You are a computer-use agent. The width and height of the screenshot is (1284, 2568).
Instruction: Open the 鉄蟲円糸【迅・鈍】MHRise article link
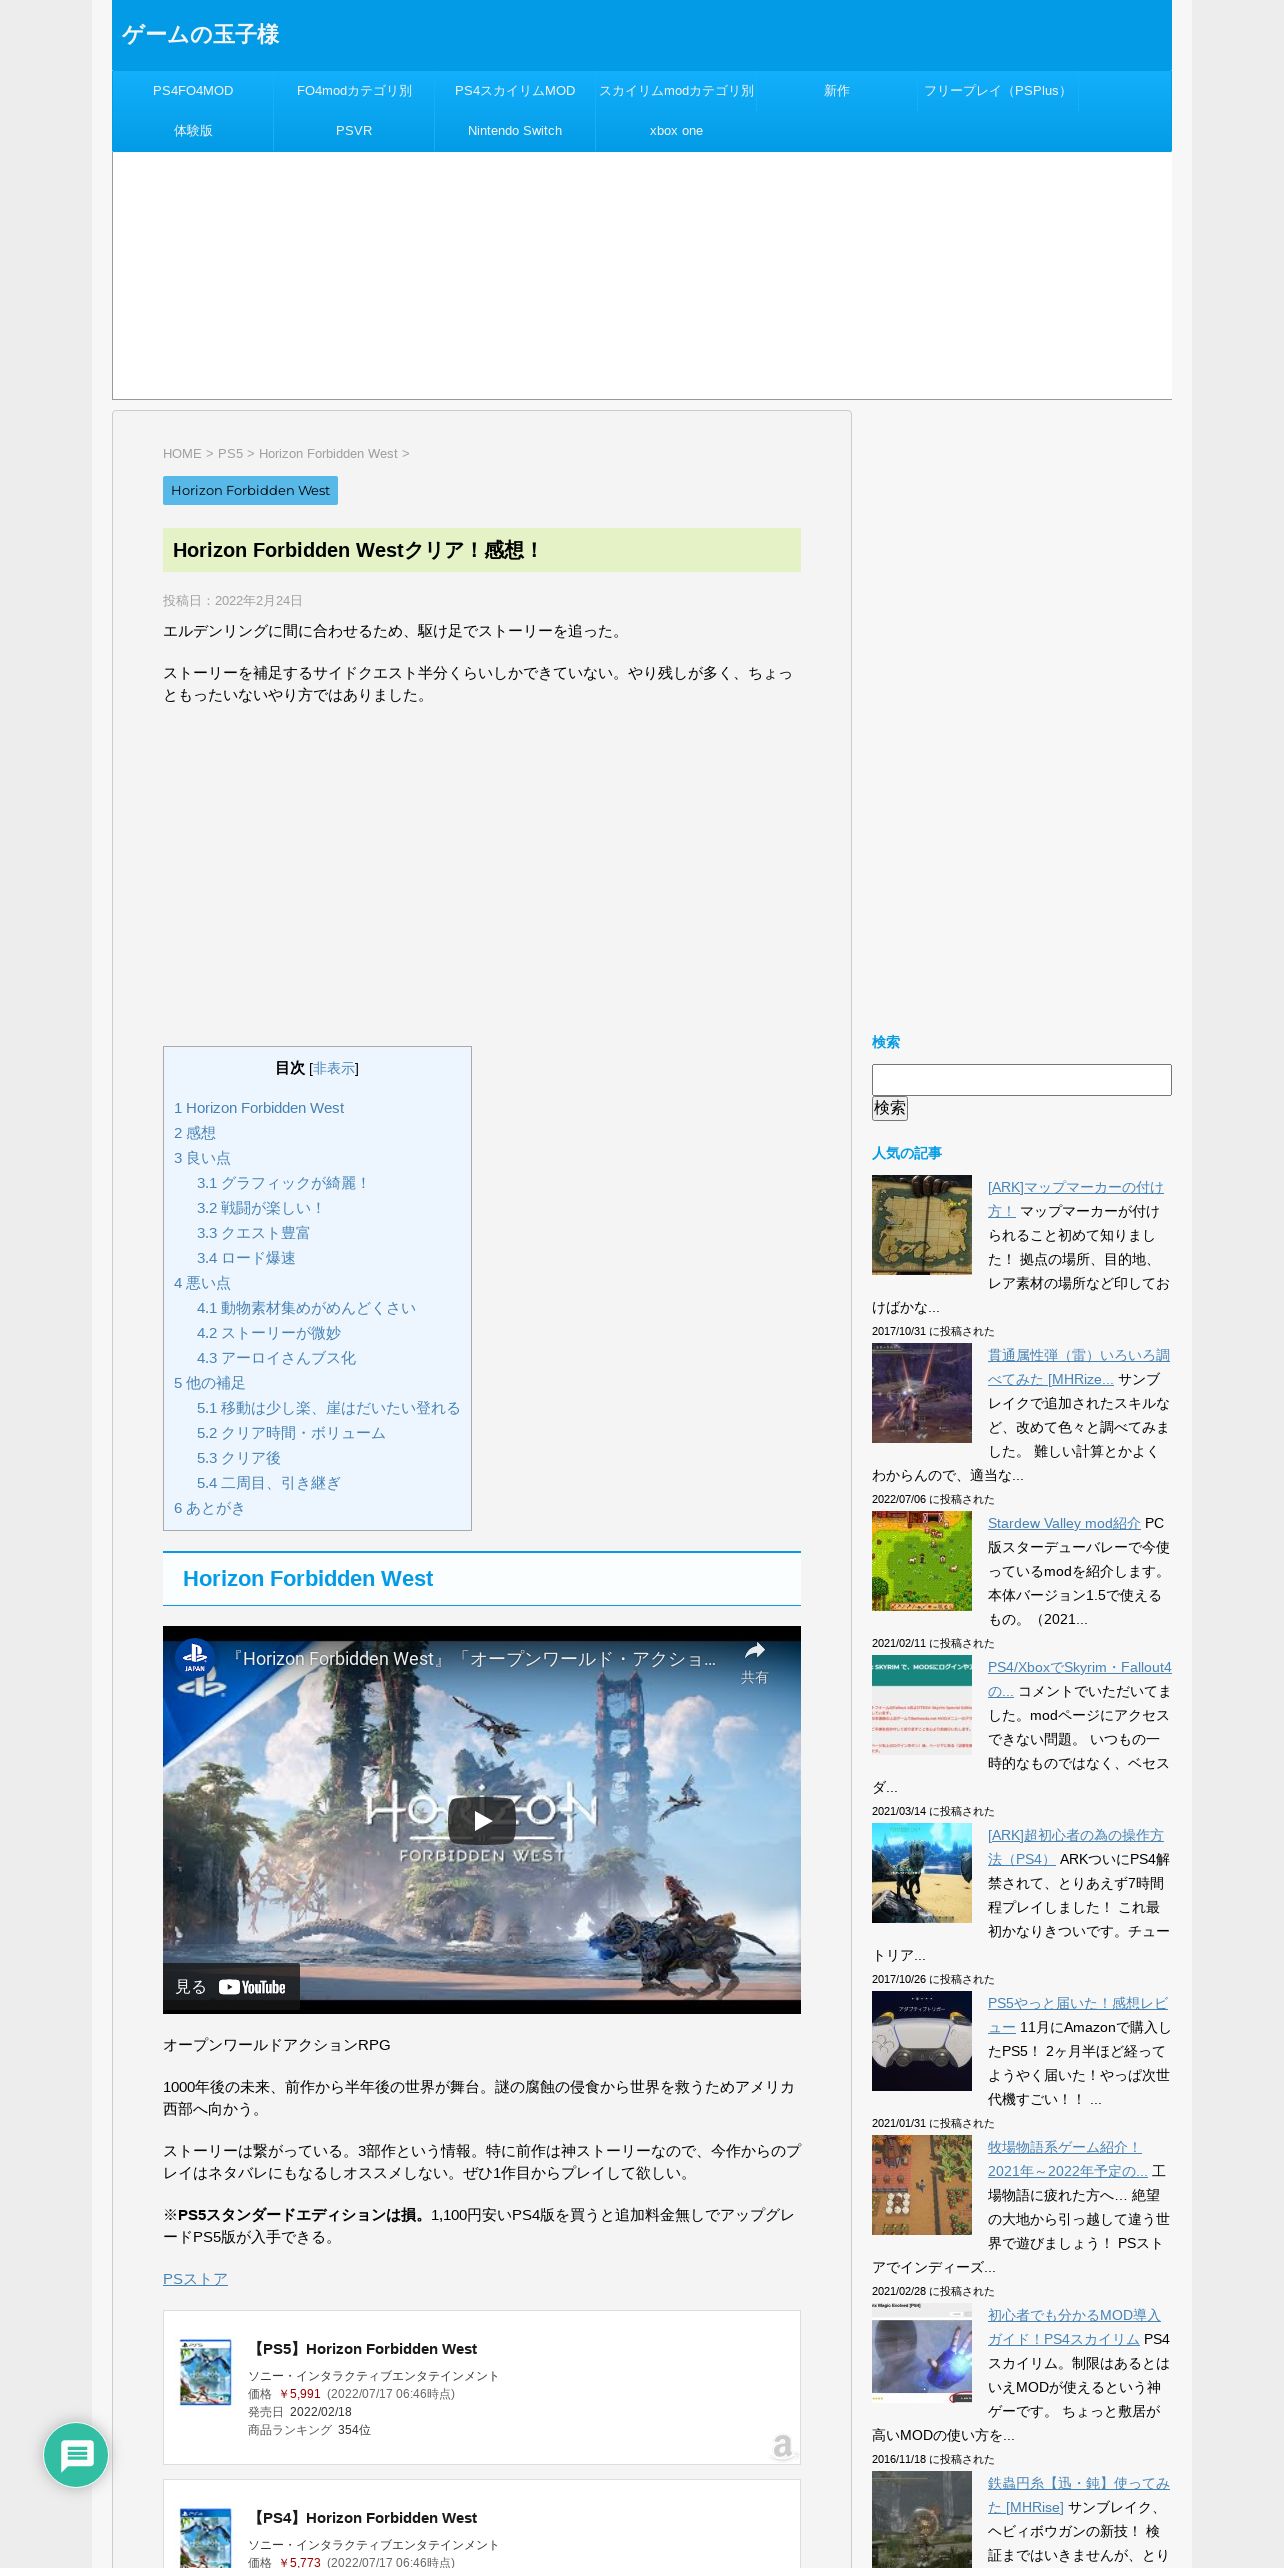coord(1078,2495)
